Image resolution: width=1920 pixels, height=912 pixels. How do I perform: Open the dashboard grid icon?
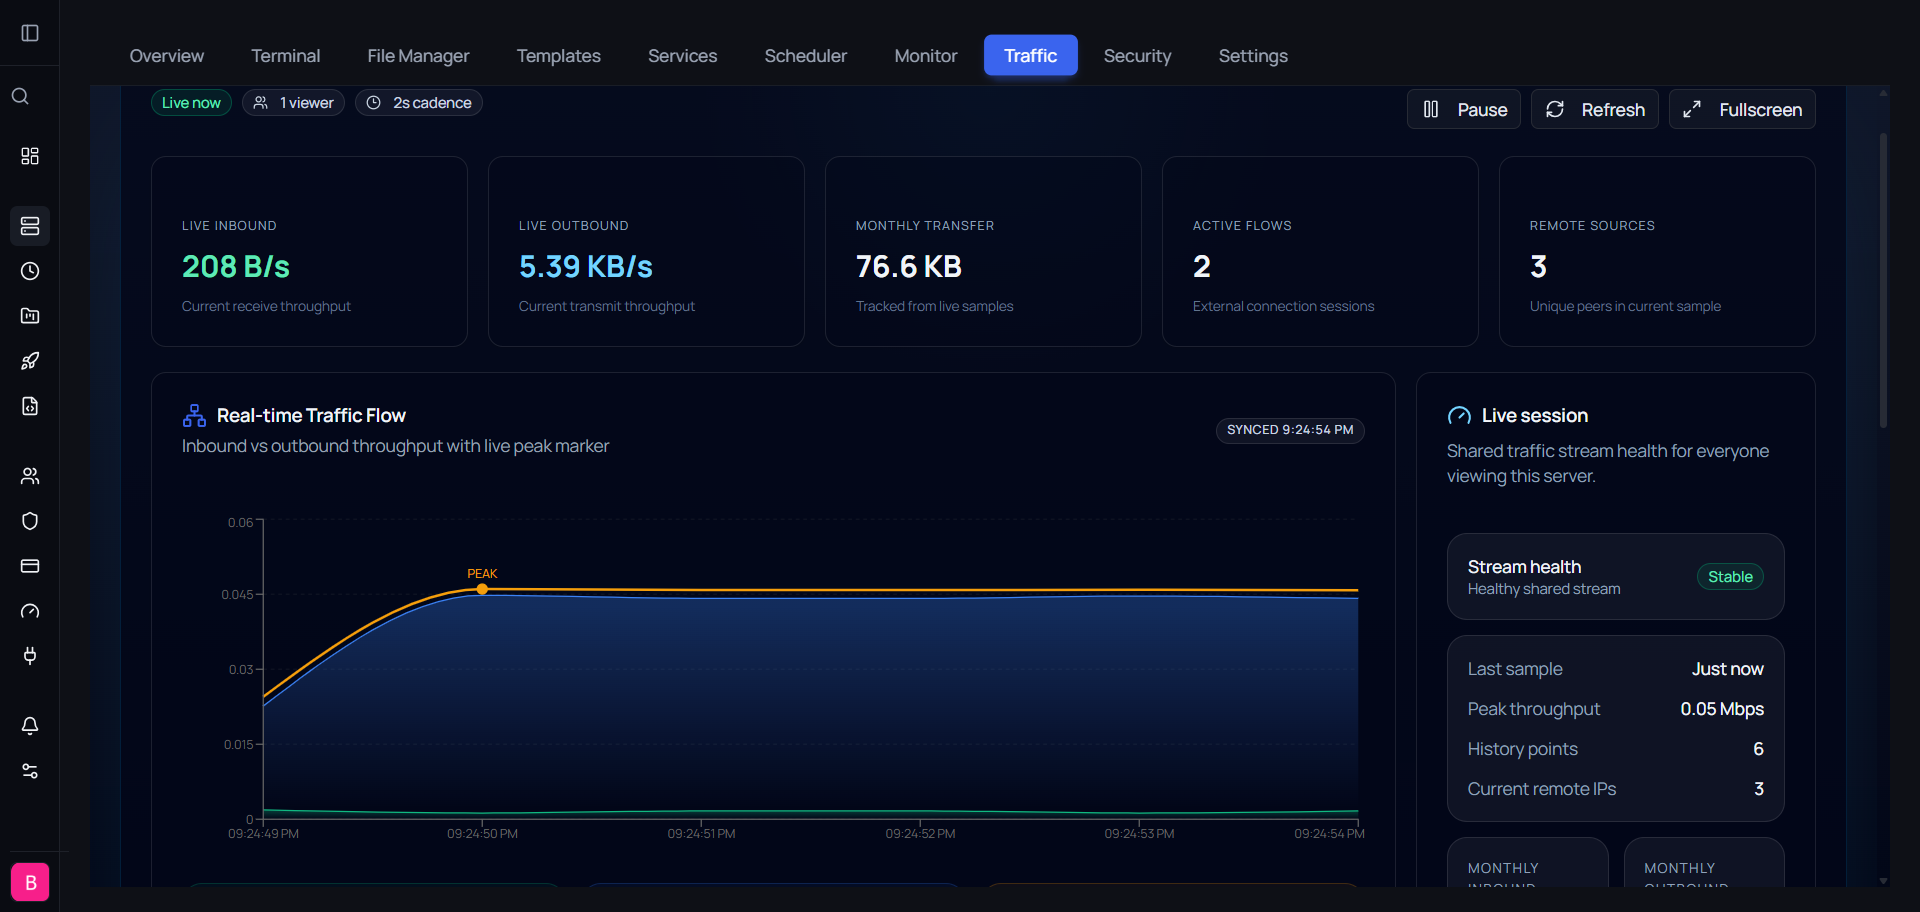click(30, 156)
